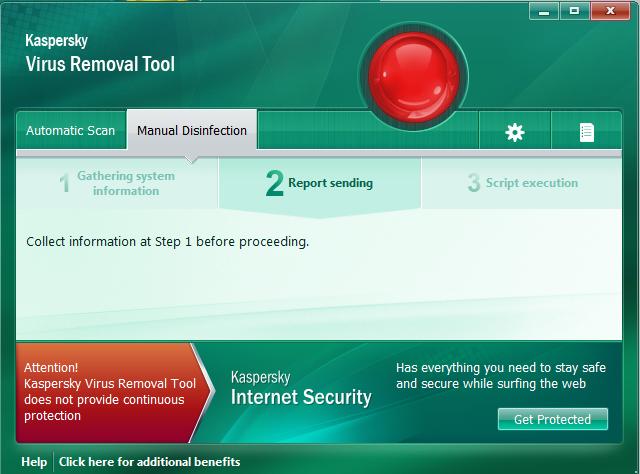Click the 'Has everything you need' text
The image size is (640, 474).
coord(501,376)
